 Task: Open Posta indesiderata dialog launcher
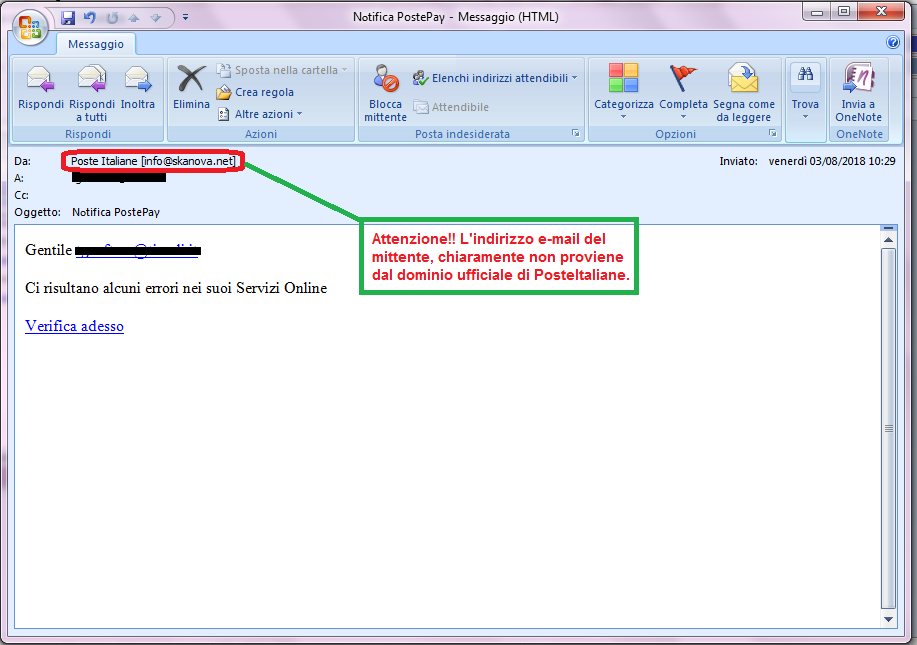coord(575,134)
